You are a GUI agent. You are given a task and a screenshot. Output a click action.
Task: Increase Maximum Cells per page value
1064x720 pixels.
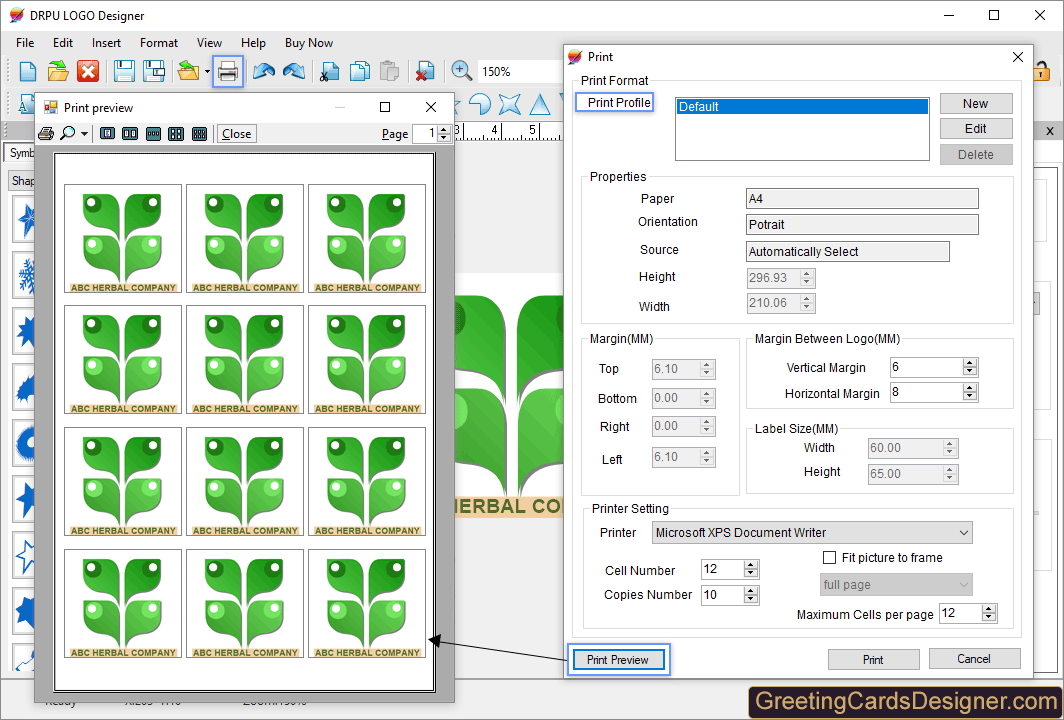pos(989,609)
